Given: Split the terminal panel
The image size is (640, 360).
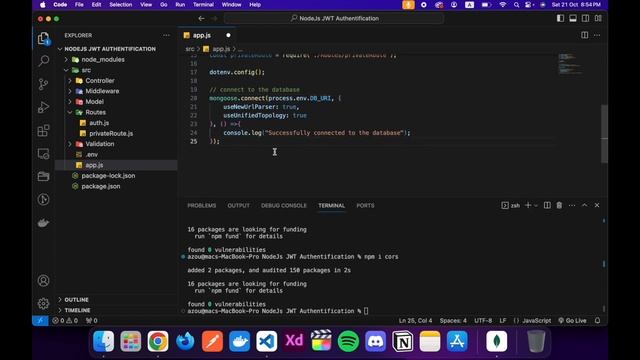Looking at the screenshot, I should pyautogui.click(x=547, y=205).
